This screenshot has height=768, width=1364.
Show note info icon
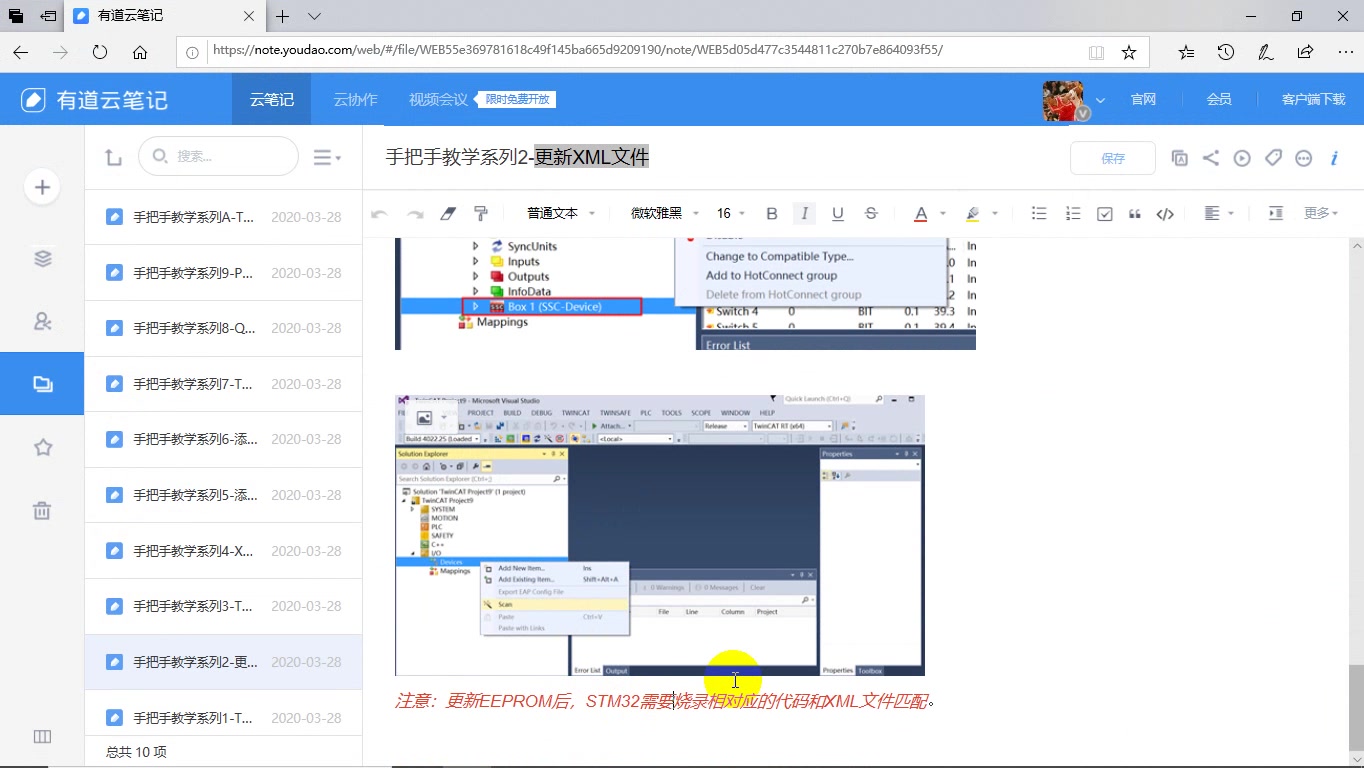1334,158
